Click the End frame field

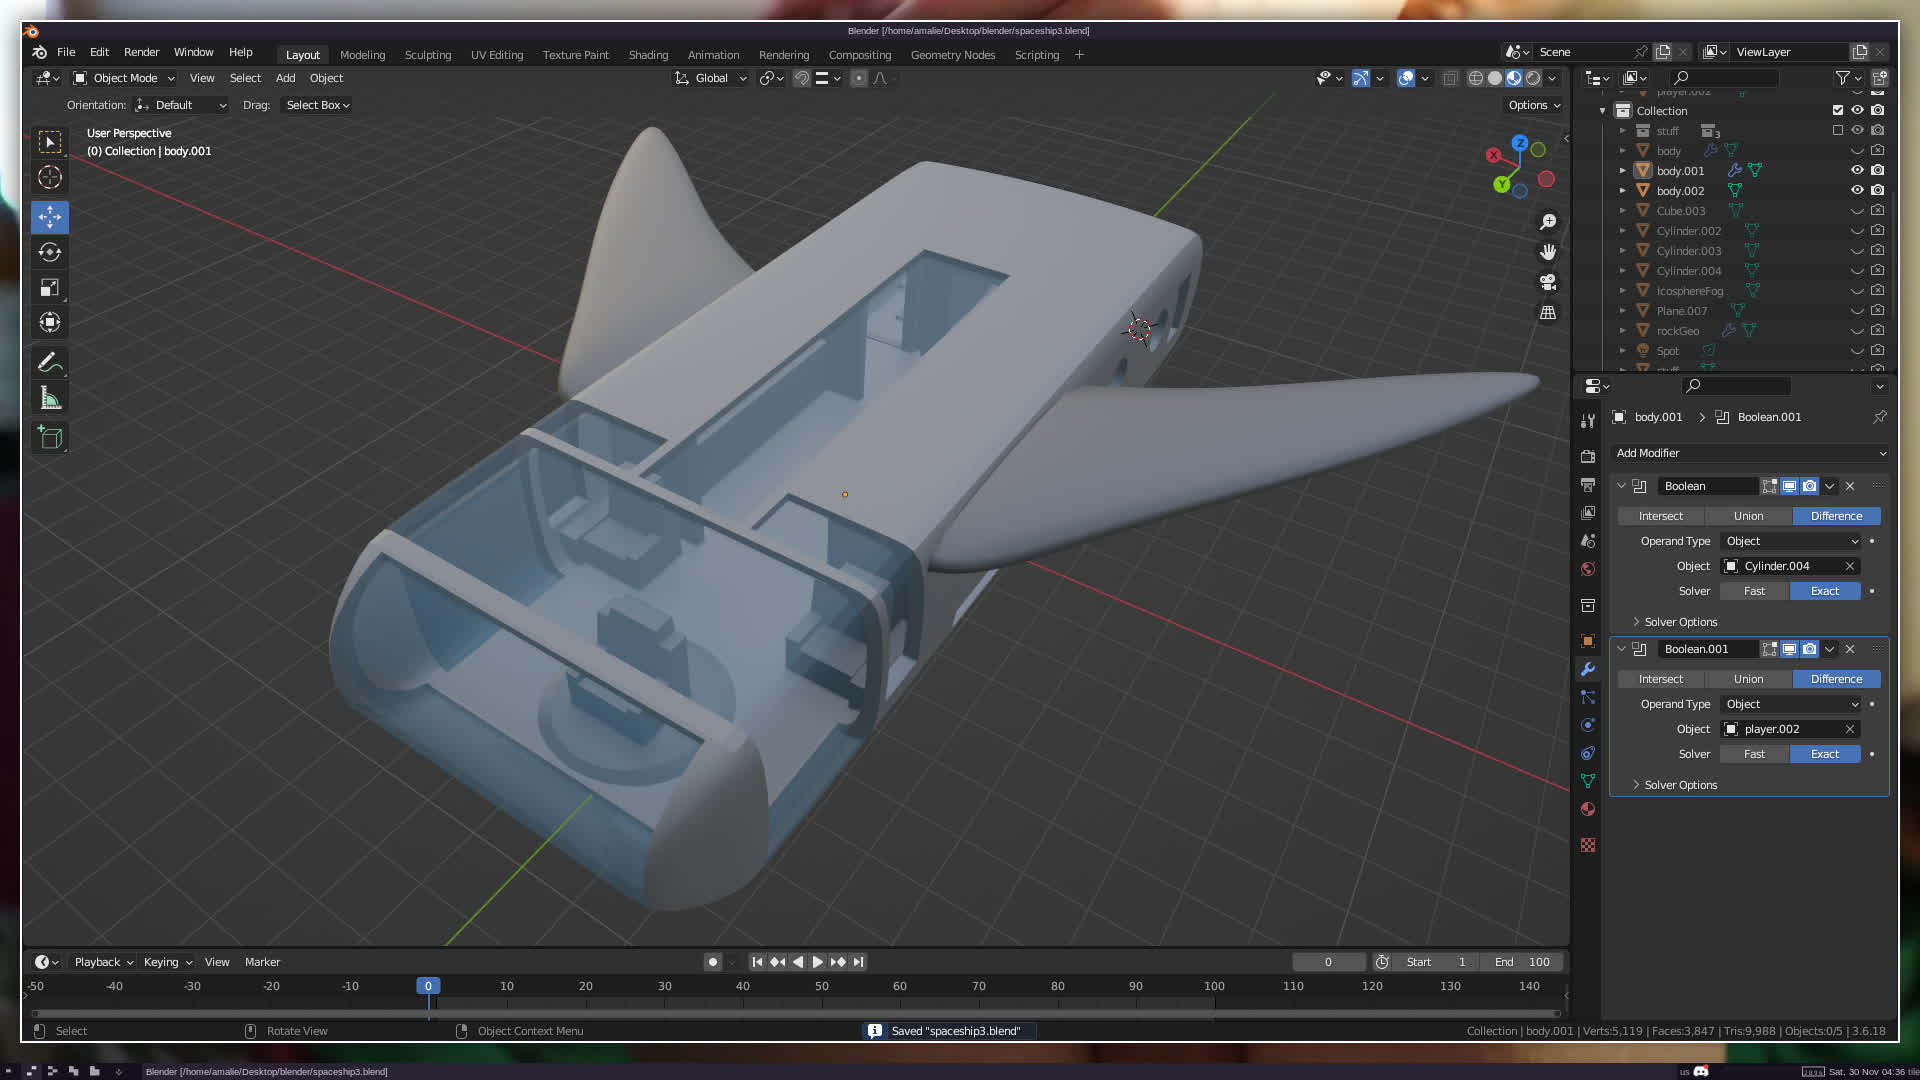tap(1522, 962)
